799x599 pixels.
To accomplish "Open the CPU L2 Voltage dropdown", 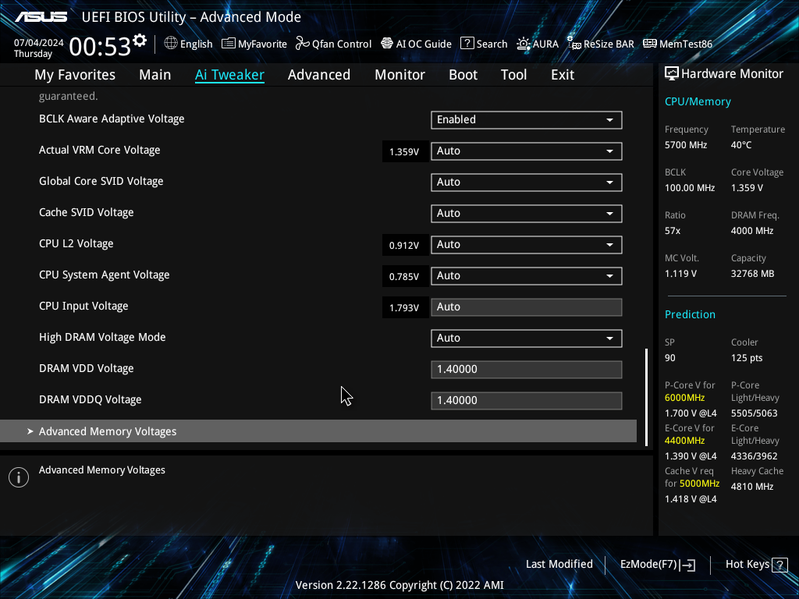I will [526, 244].
